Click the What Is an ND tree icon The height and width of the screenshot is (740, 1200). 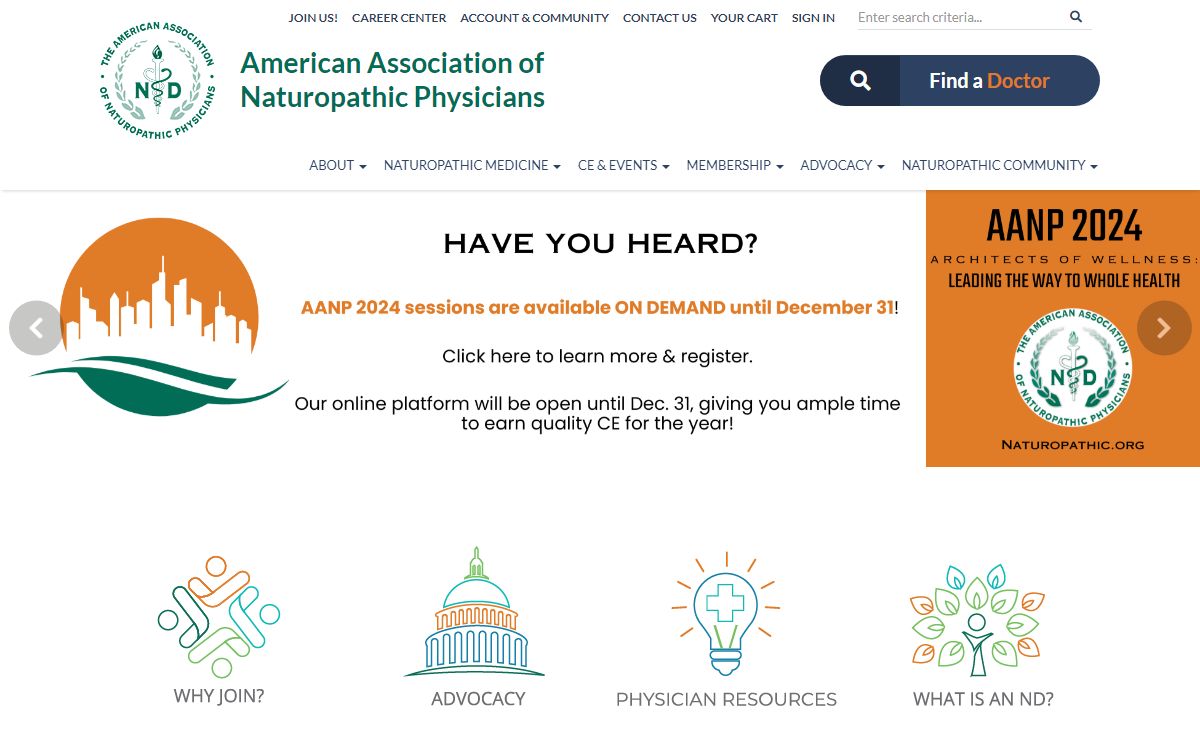tap(977, 620)
